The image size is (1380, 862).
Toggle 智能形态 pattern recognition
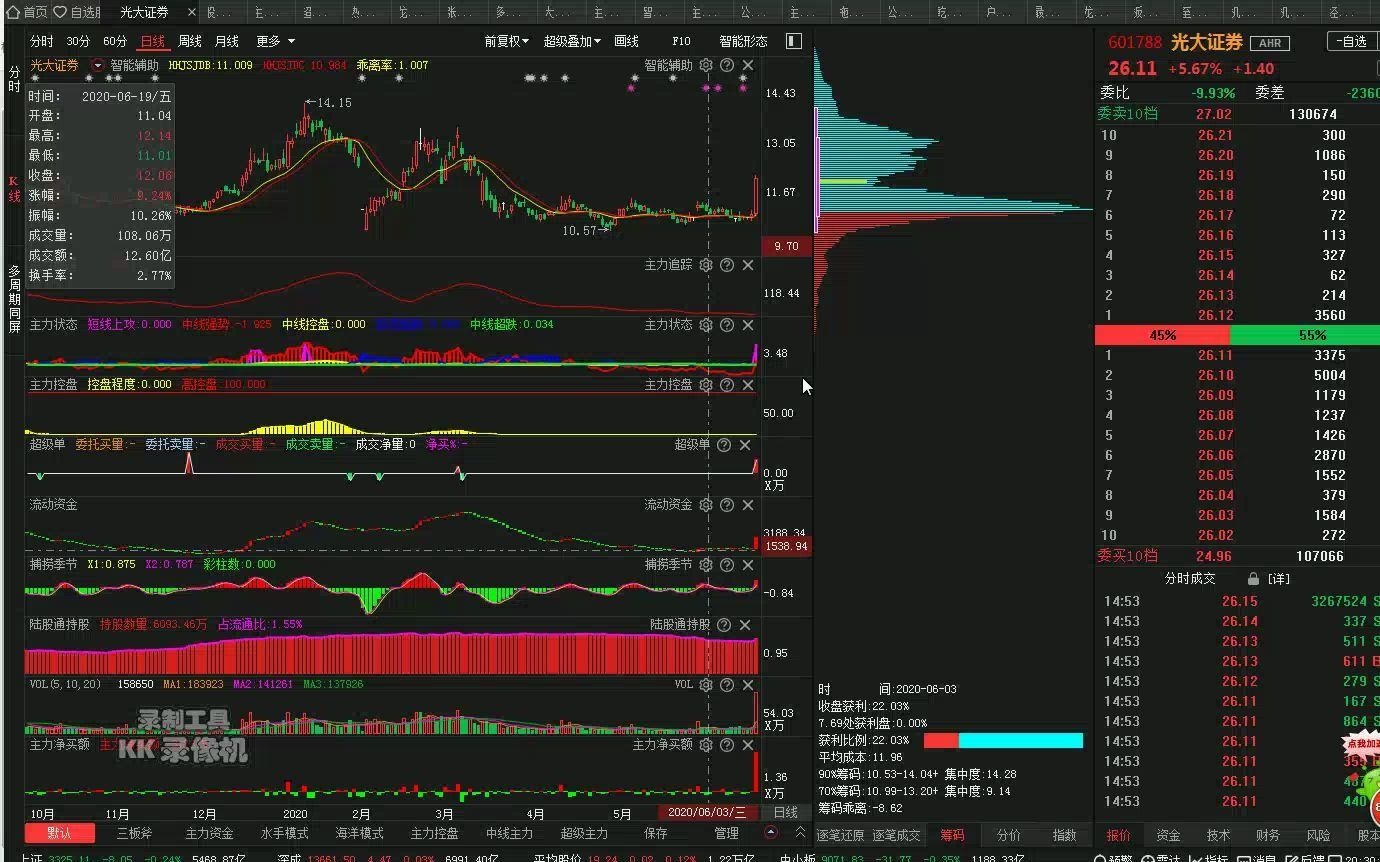(743, 41)
